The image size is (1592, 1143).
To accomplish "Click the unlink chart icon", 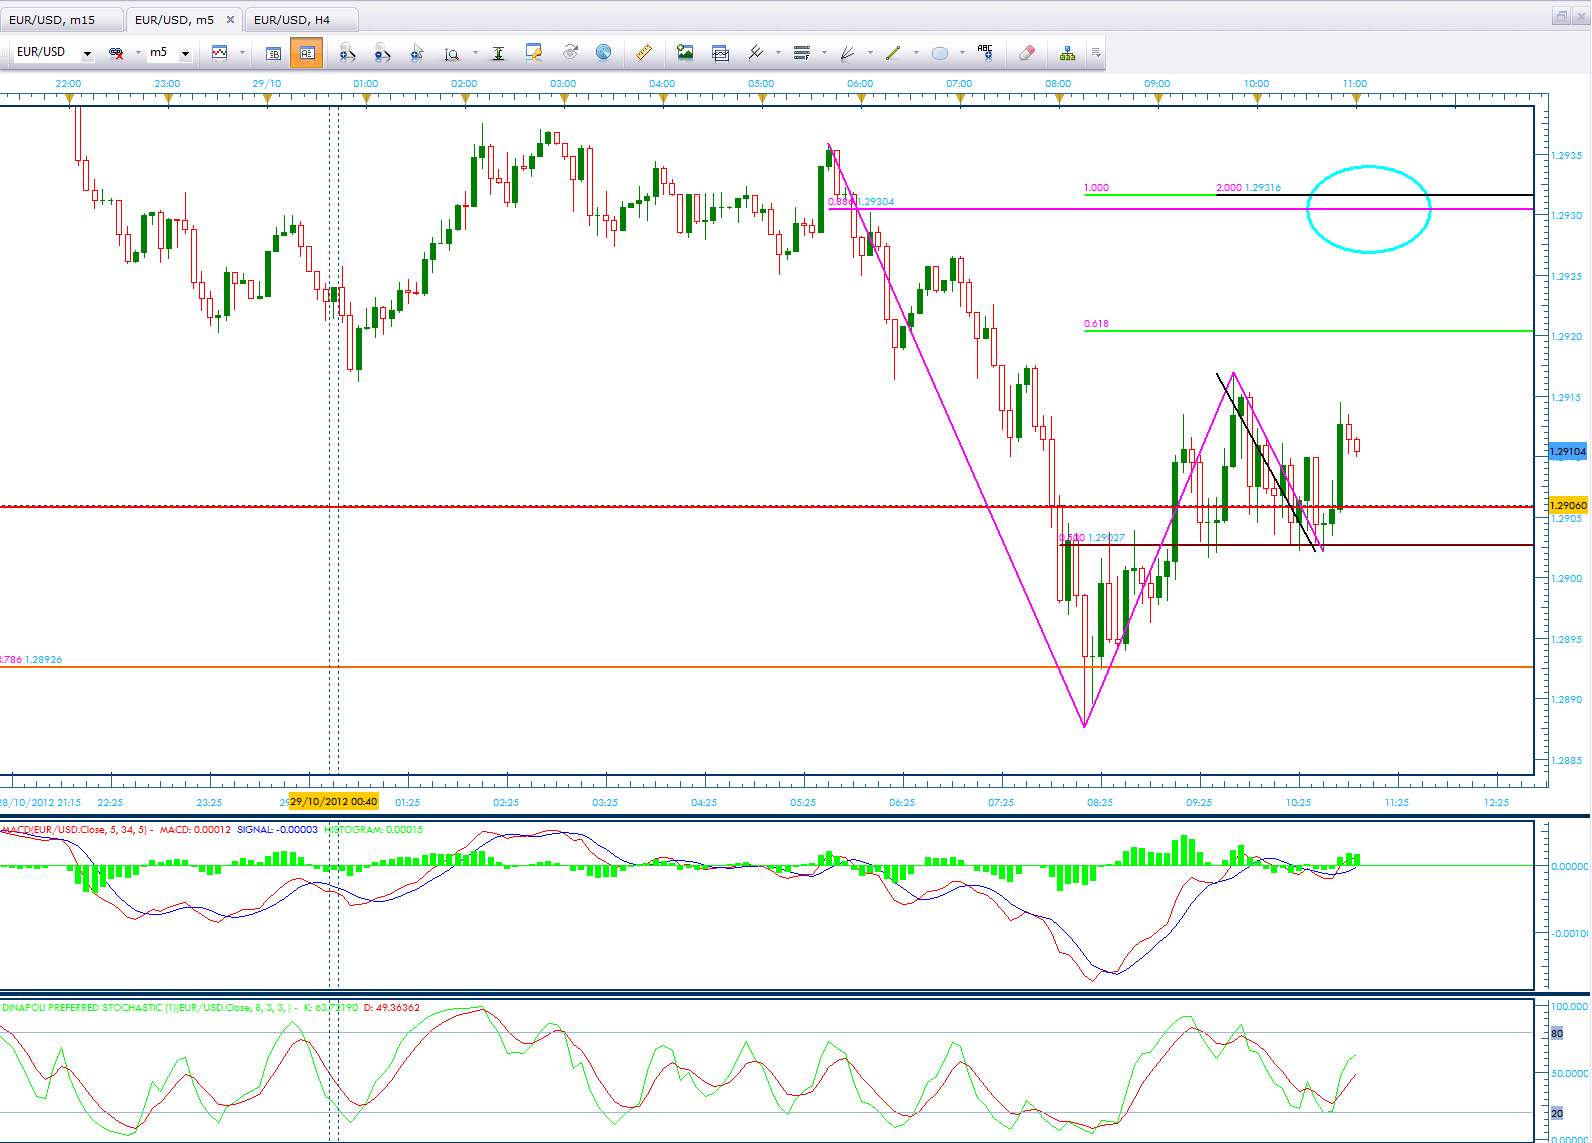I will click(116, 53).
